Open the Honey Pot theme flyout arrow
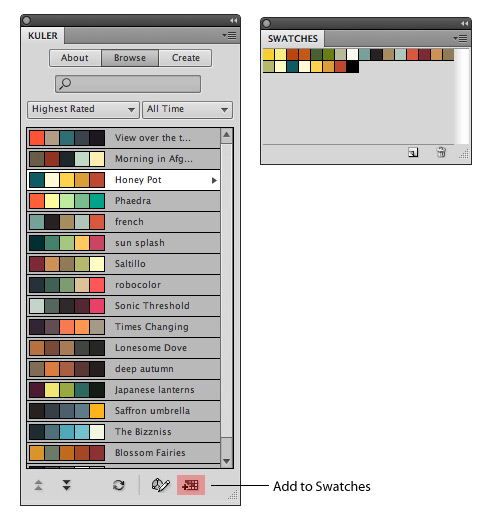491x529 pixels. [x=214, y=180]
